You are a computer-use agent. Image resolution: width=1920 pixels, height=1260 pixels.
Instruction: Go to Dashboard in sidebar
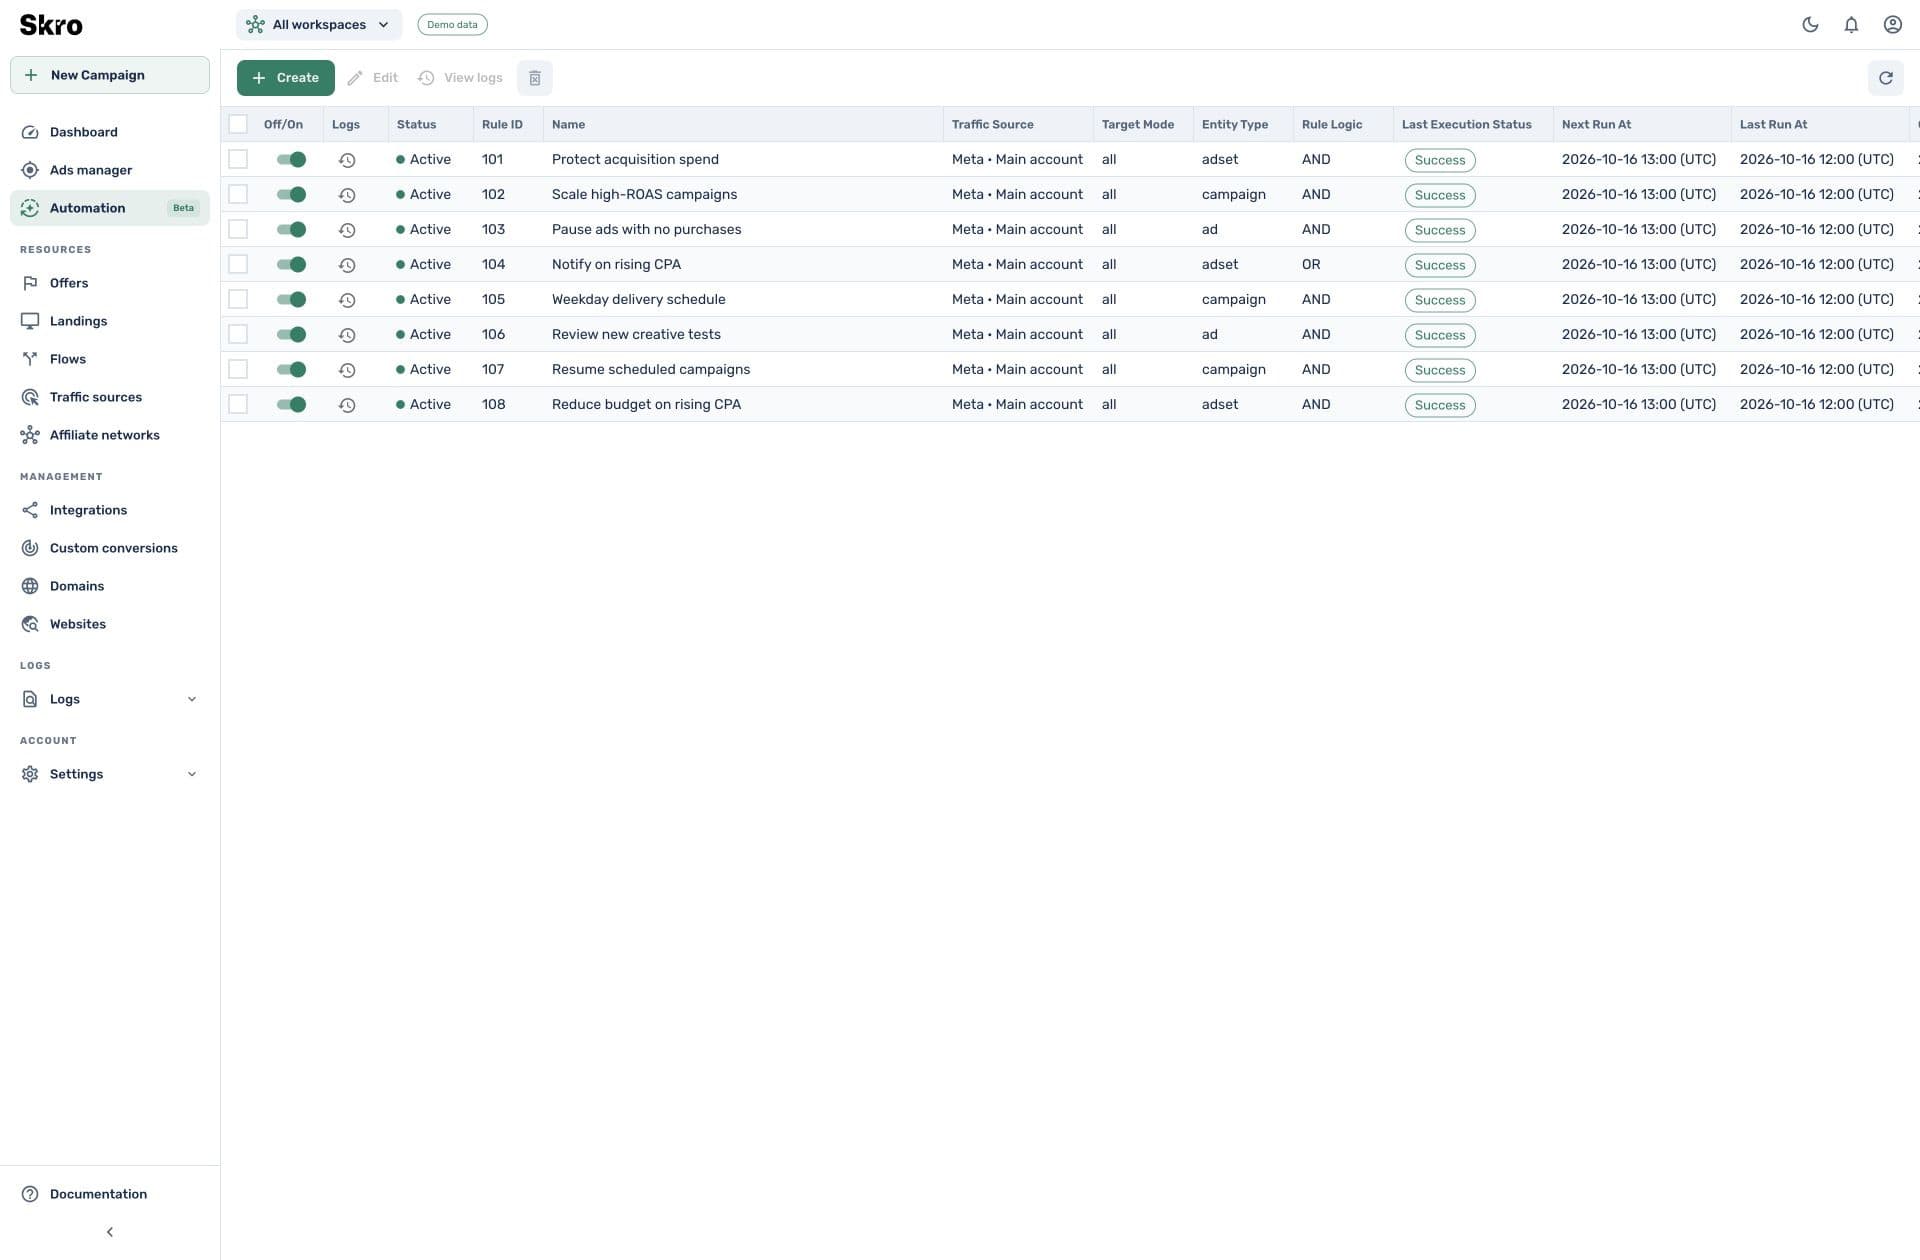[110, 132]
